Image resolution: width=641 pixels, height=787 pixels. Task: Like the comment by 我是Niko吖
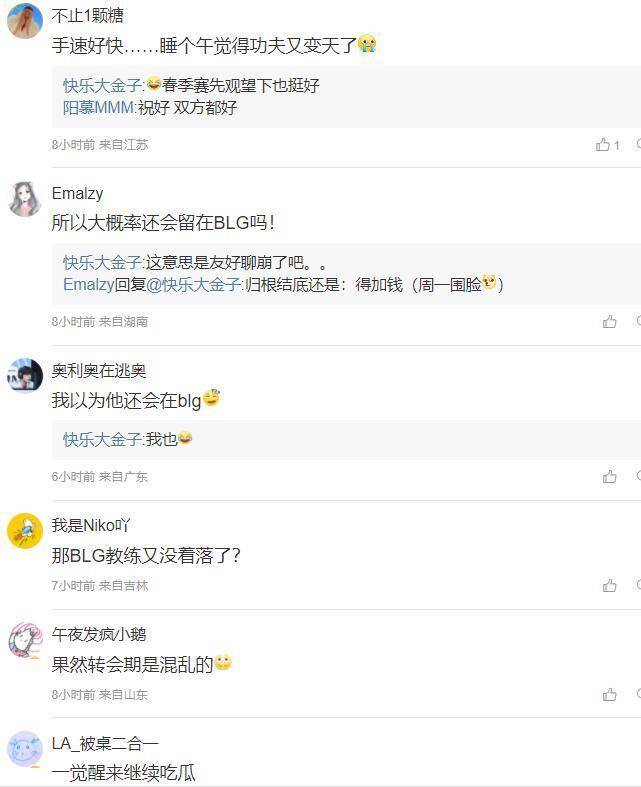click(x=610, y=586)
